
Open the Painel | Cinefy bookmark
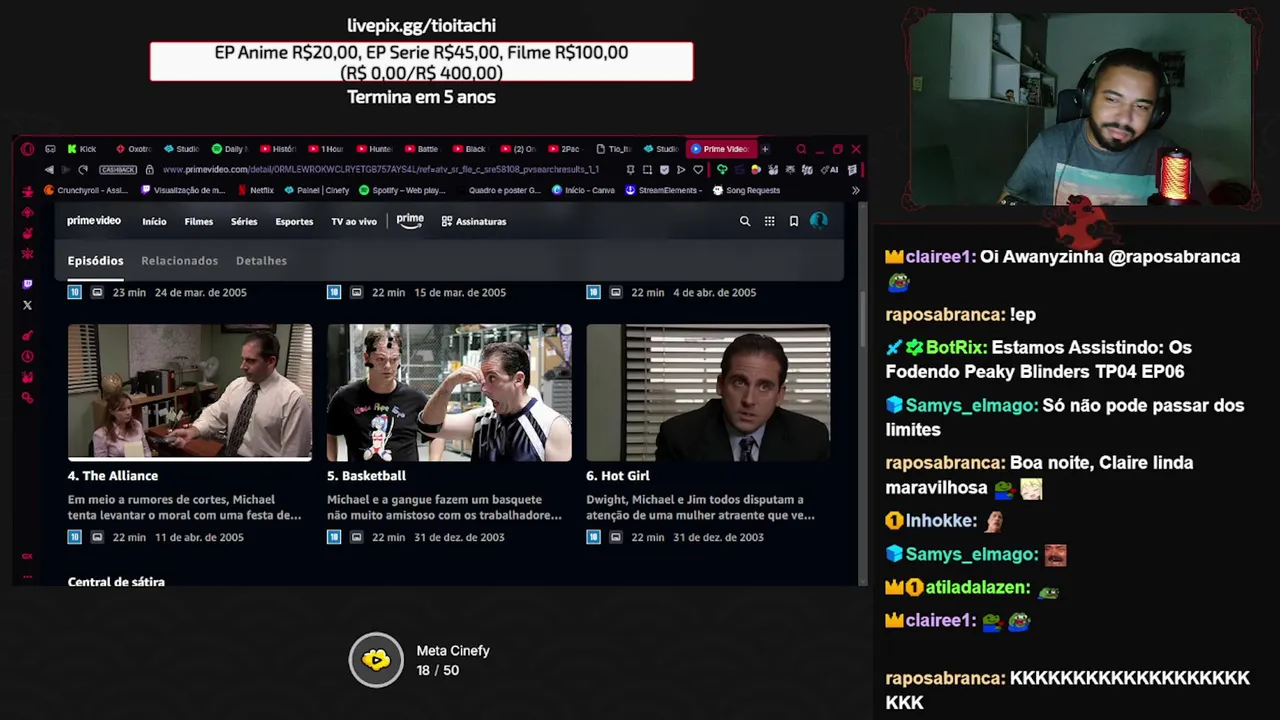[x=317, y=190]
